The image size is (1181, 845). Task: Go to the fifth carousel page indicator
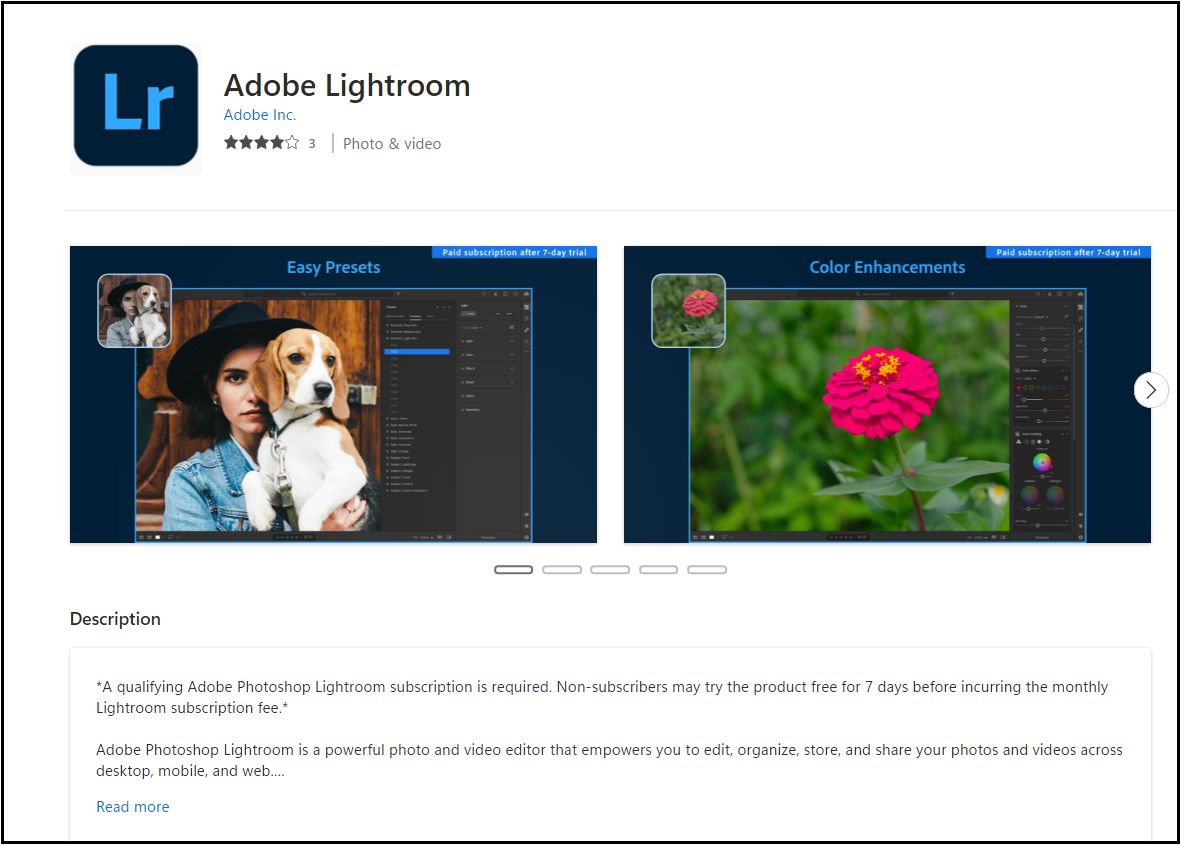706,569
